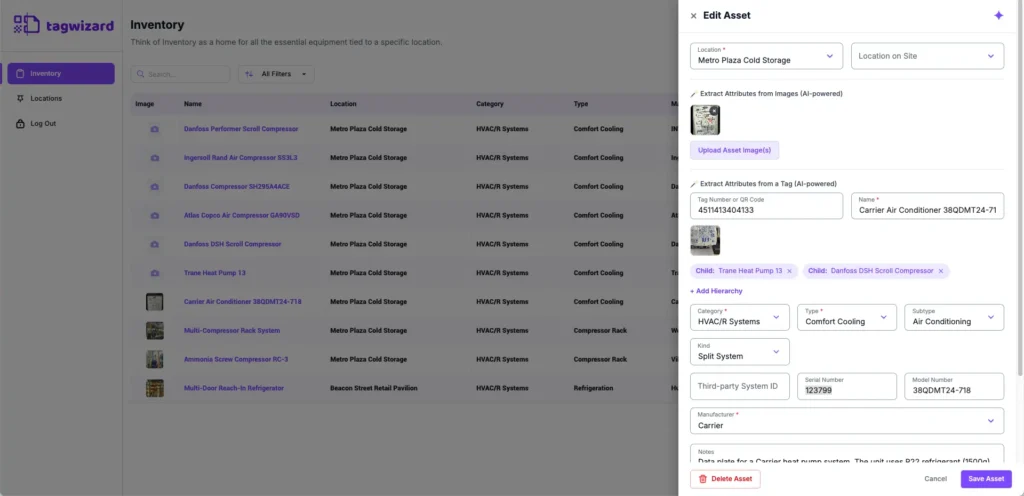The image size is (1024, 496).
Task: Open Multi-Compressor Rack System link
Action: [232, 330]
